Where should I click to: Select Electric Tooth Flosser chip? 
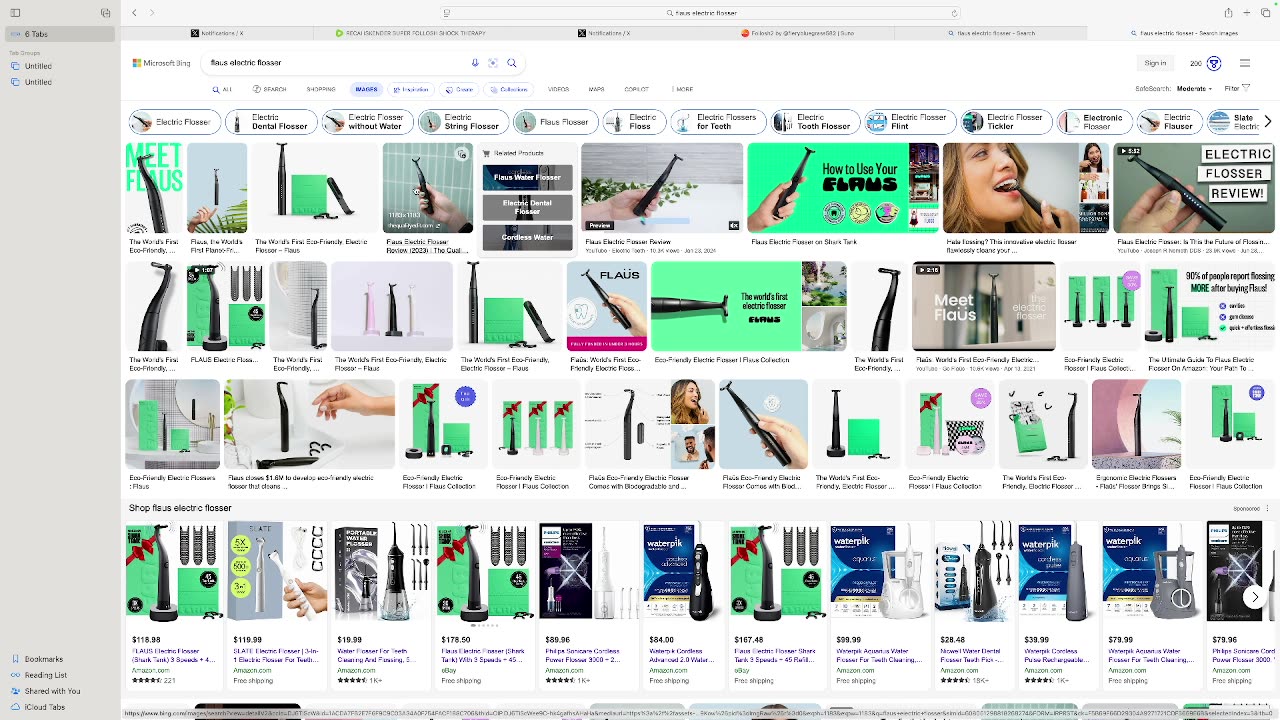(815, 122)
